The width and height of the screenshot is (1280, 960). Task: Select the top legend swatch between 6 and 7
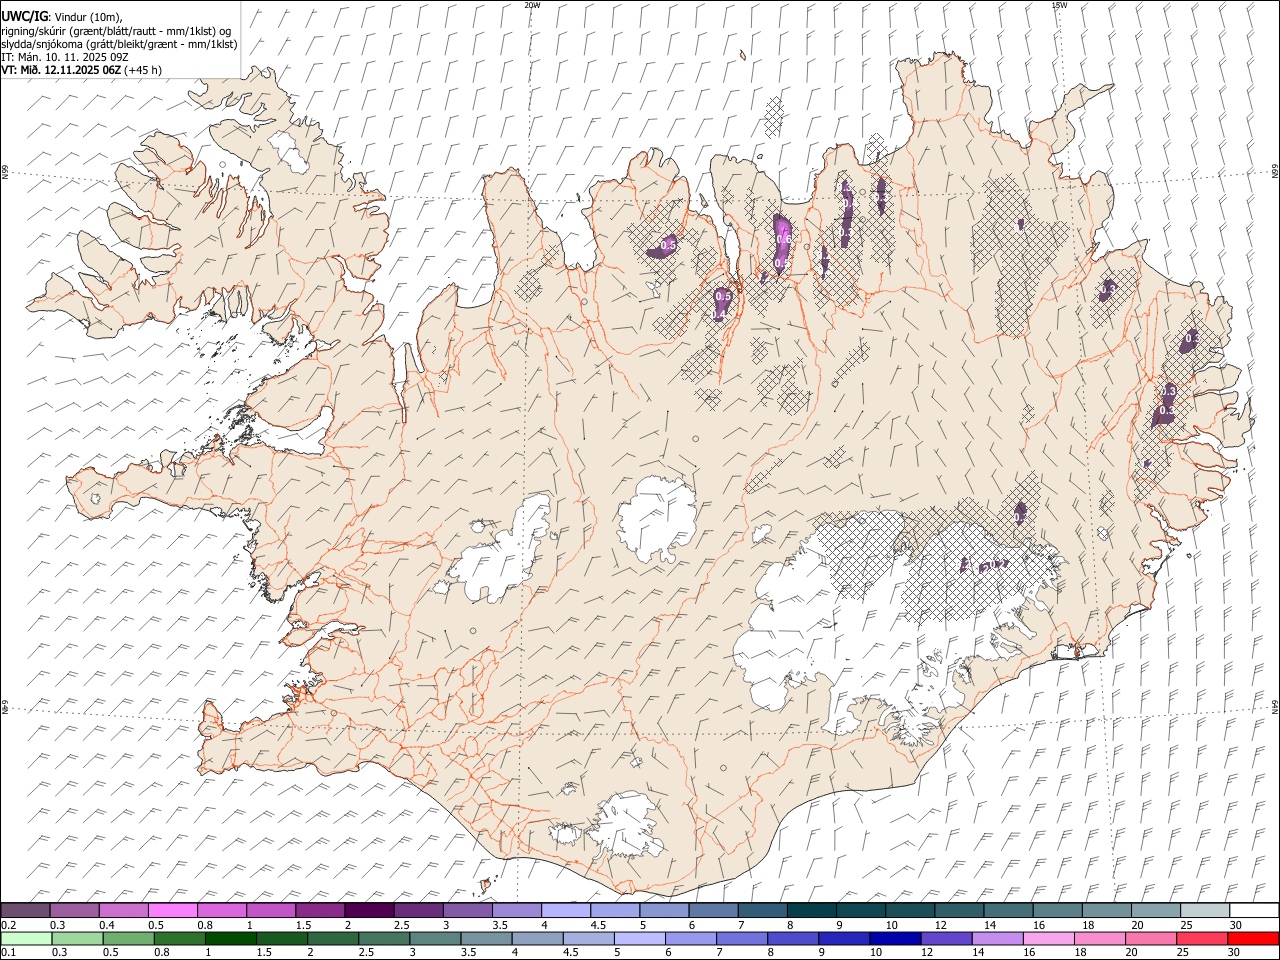click(712, 911)
